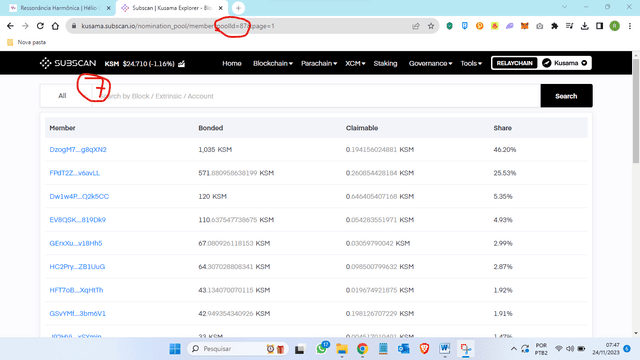640x360 pixels.
Task: Select the 46.20% share value
Action: point(504,149)
